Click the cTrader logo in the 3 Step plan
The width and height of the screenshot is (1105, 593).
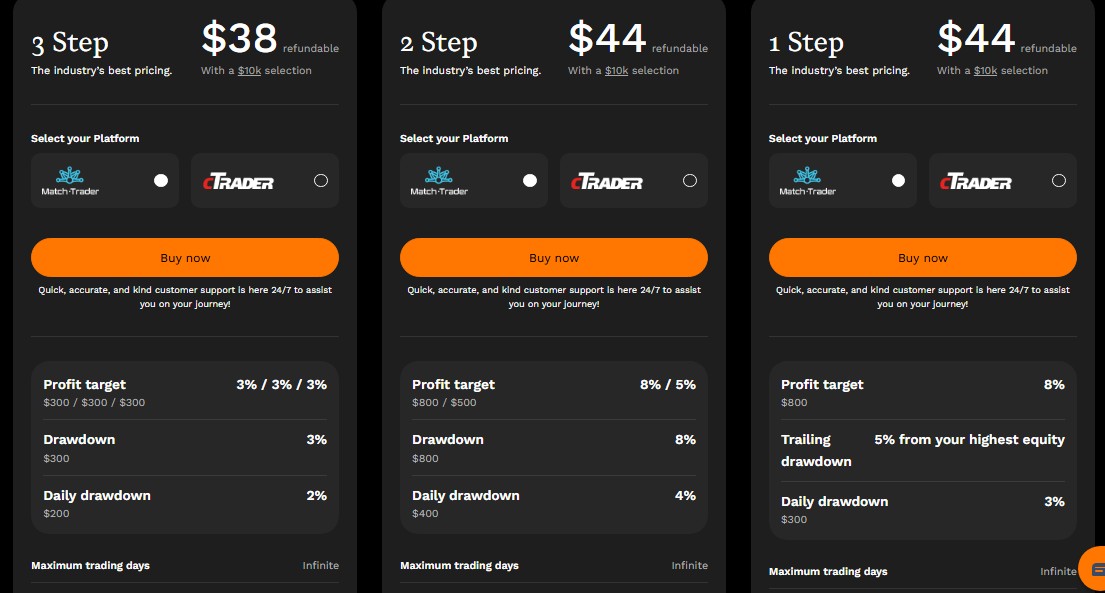tap(240, 181)
